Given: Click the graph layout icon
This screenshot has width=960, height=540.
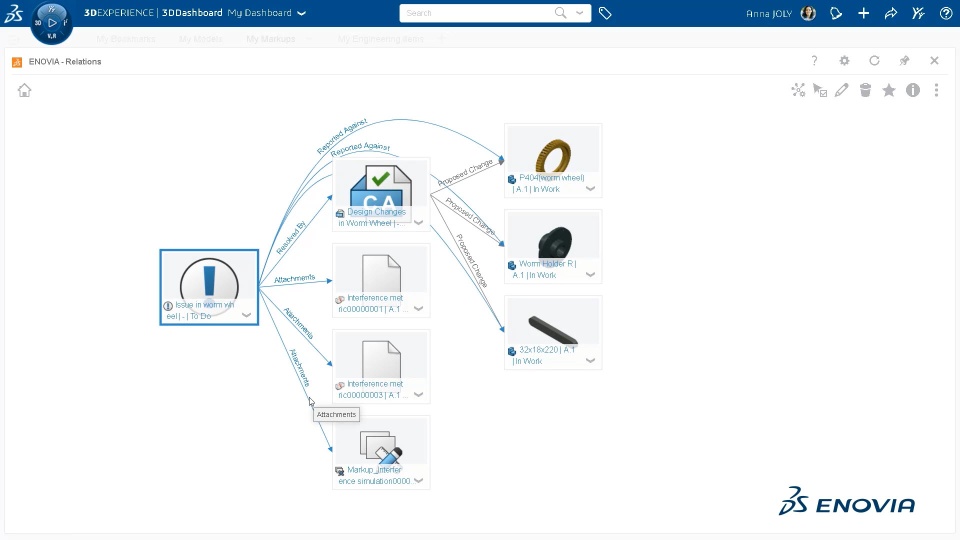Looking at the screenshot, I should (x=798, y=91).
